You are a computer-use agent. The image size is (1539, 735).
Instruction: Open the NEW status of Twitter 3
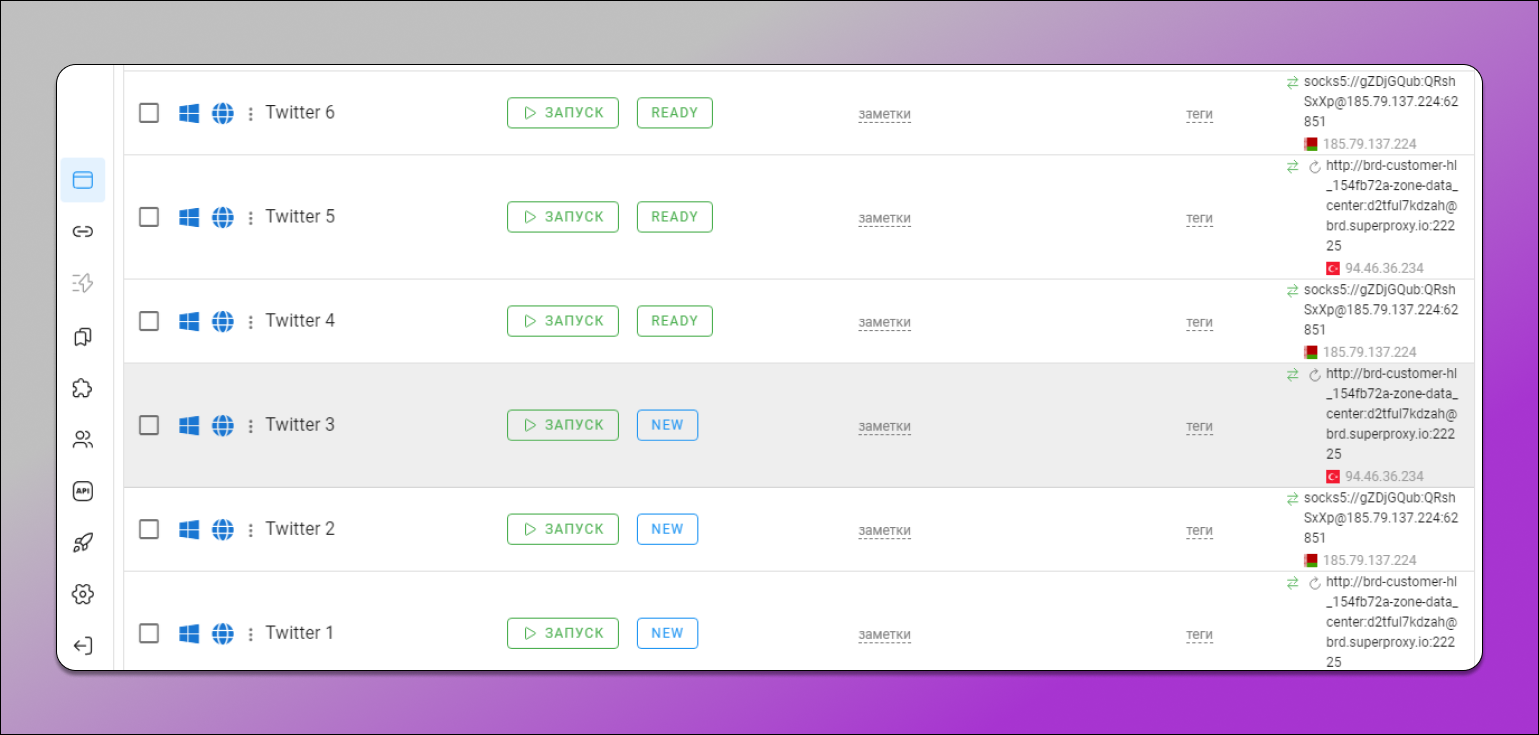667,425
